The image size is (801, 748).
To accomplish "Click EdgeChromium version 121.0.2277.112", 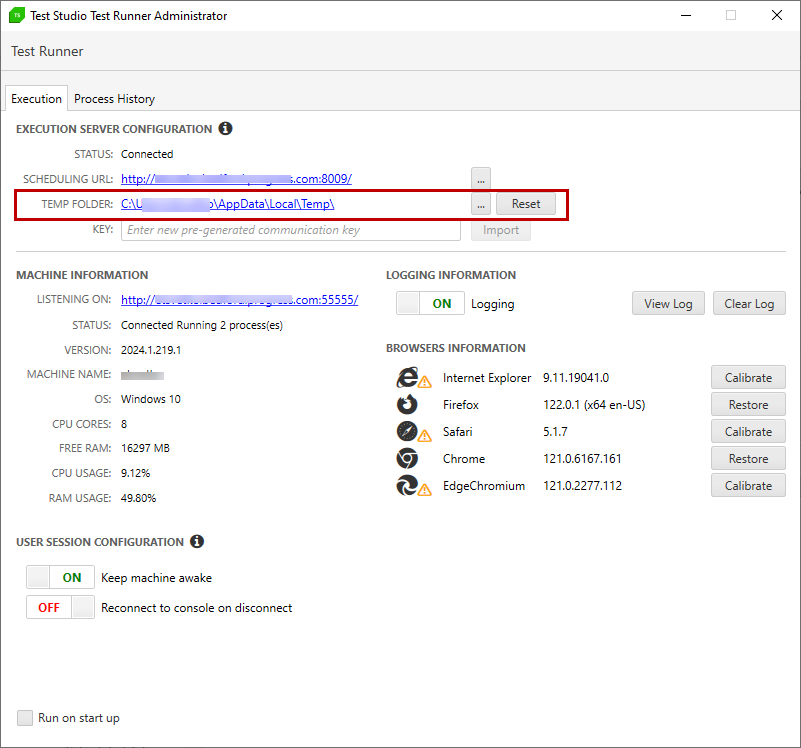I will 582,485.
